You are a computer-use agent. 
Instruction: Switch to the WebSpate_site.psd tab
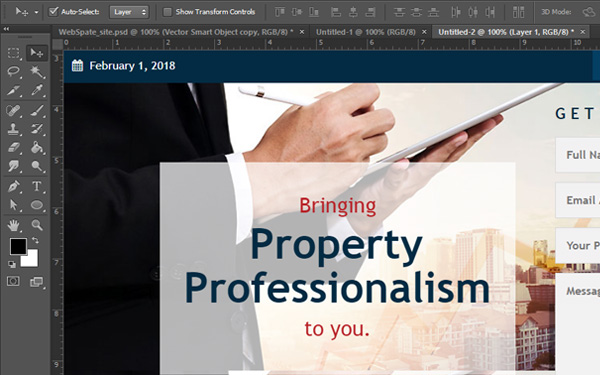click(176, 32)
